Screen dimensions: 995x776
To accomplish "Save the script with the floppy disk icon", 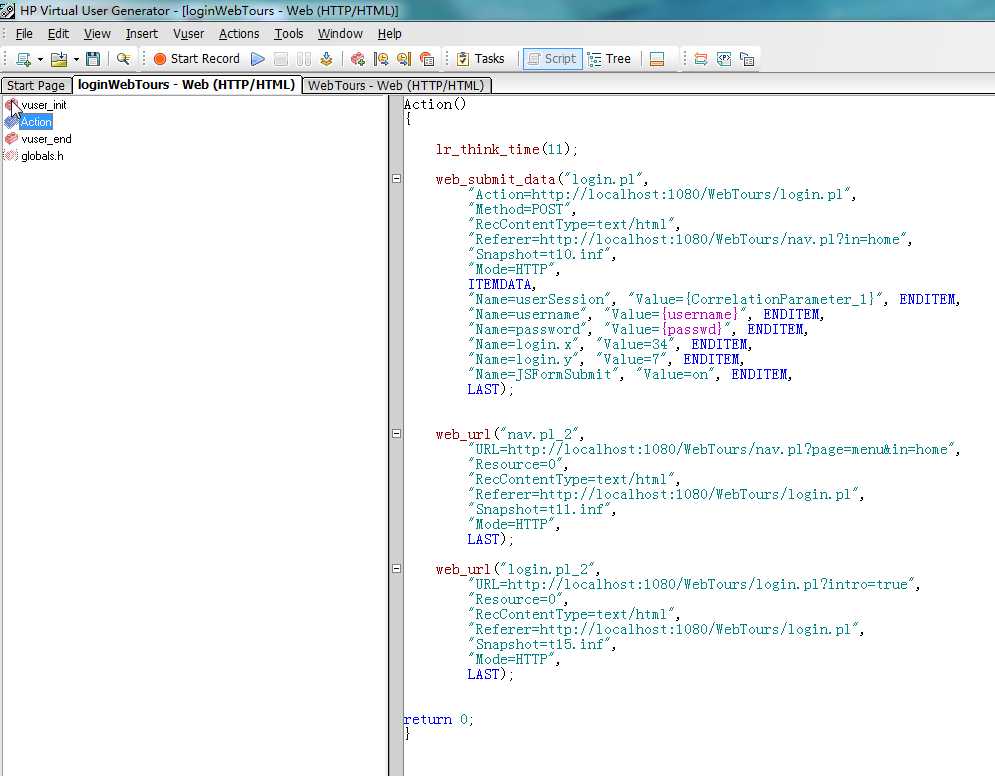I will (93, 59).
